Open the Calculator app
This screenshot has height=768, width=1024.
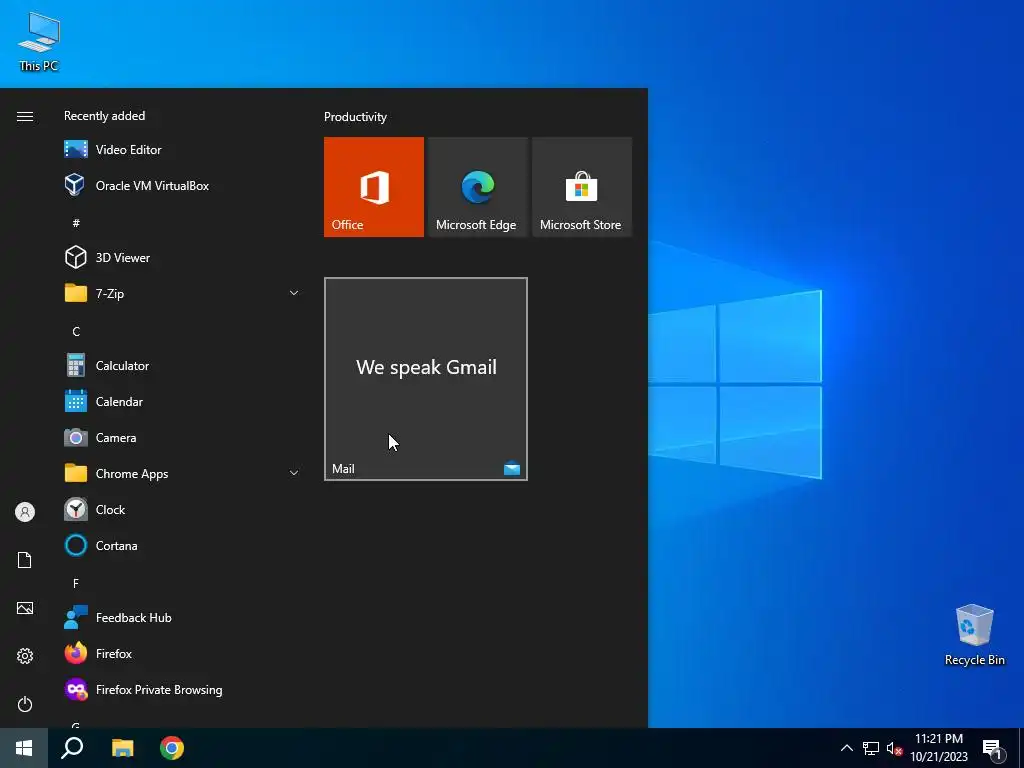[182, 366]
